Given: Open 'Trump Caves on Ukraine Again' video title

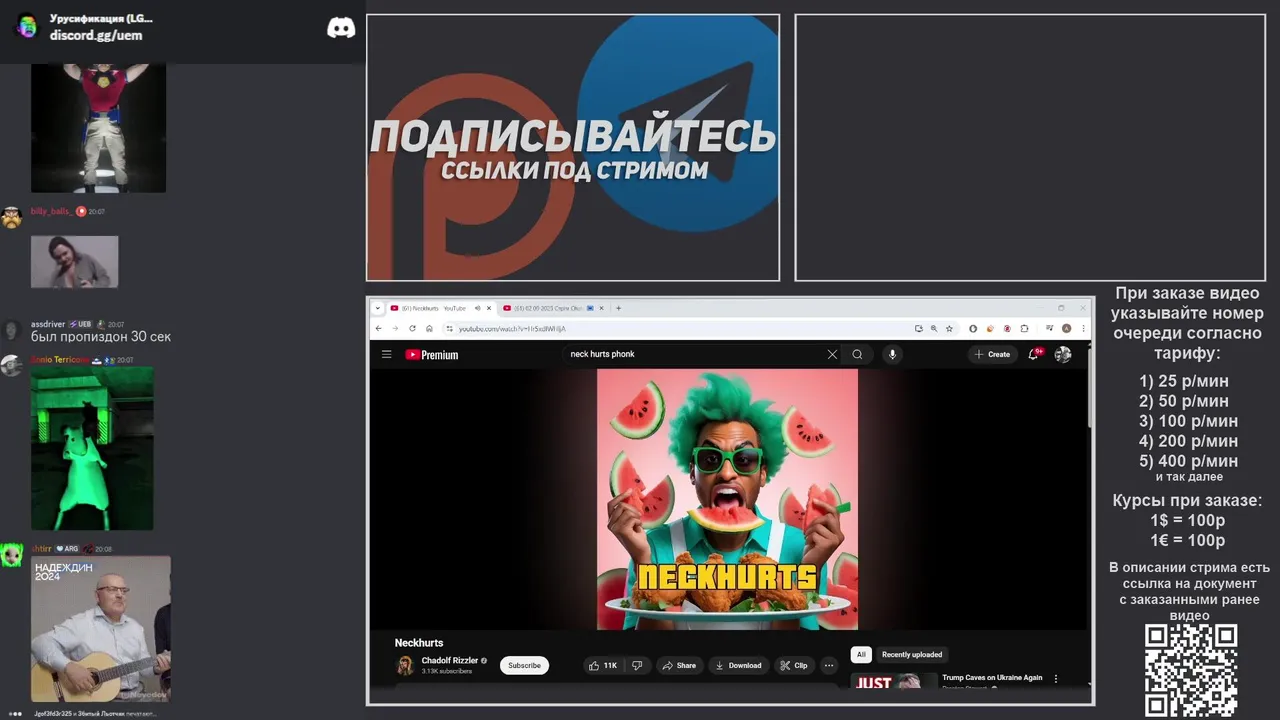Looking at the screenshot, I should (992, 677).
